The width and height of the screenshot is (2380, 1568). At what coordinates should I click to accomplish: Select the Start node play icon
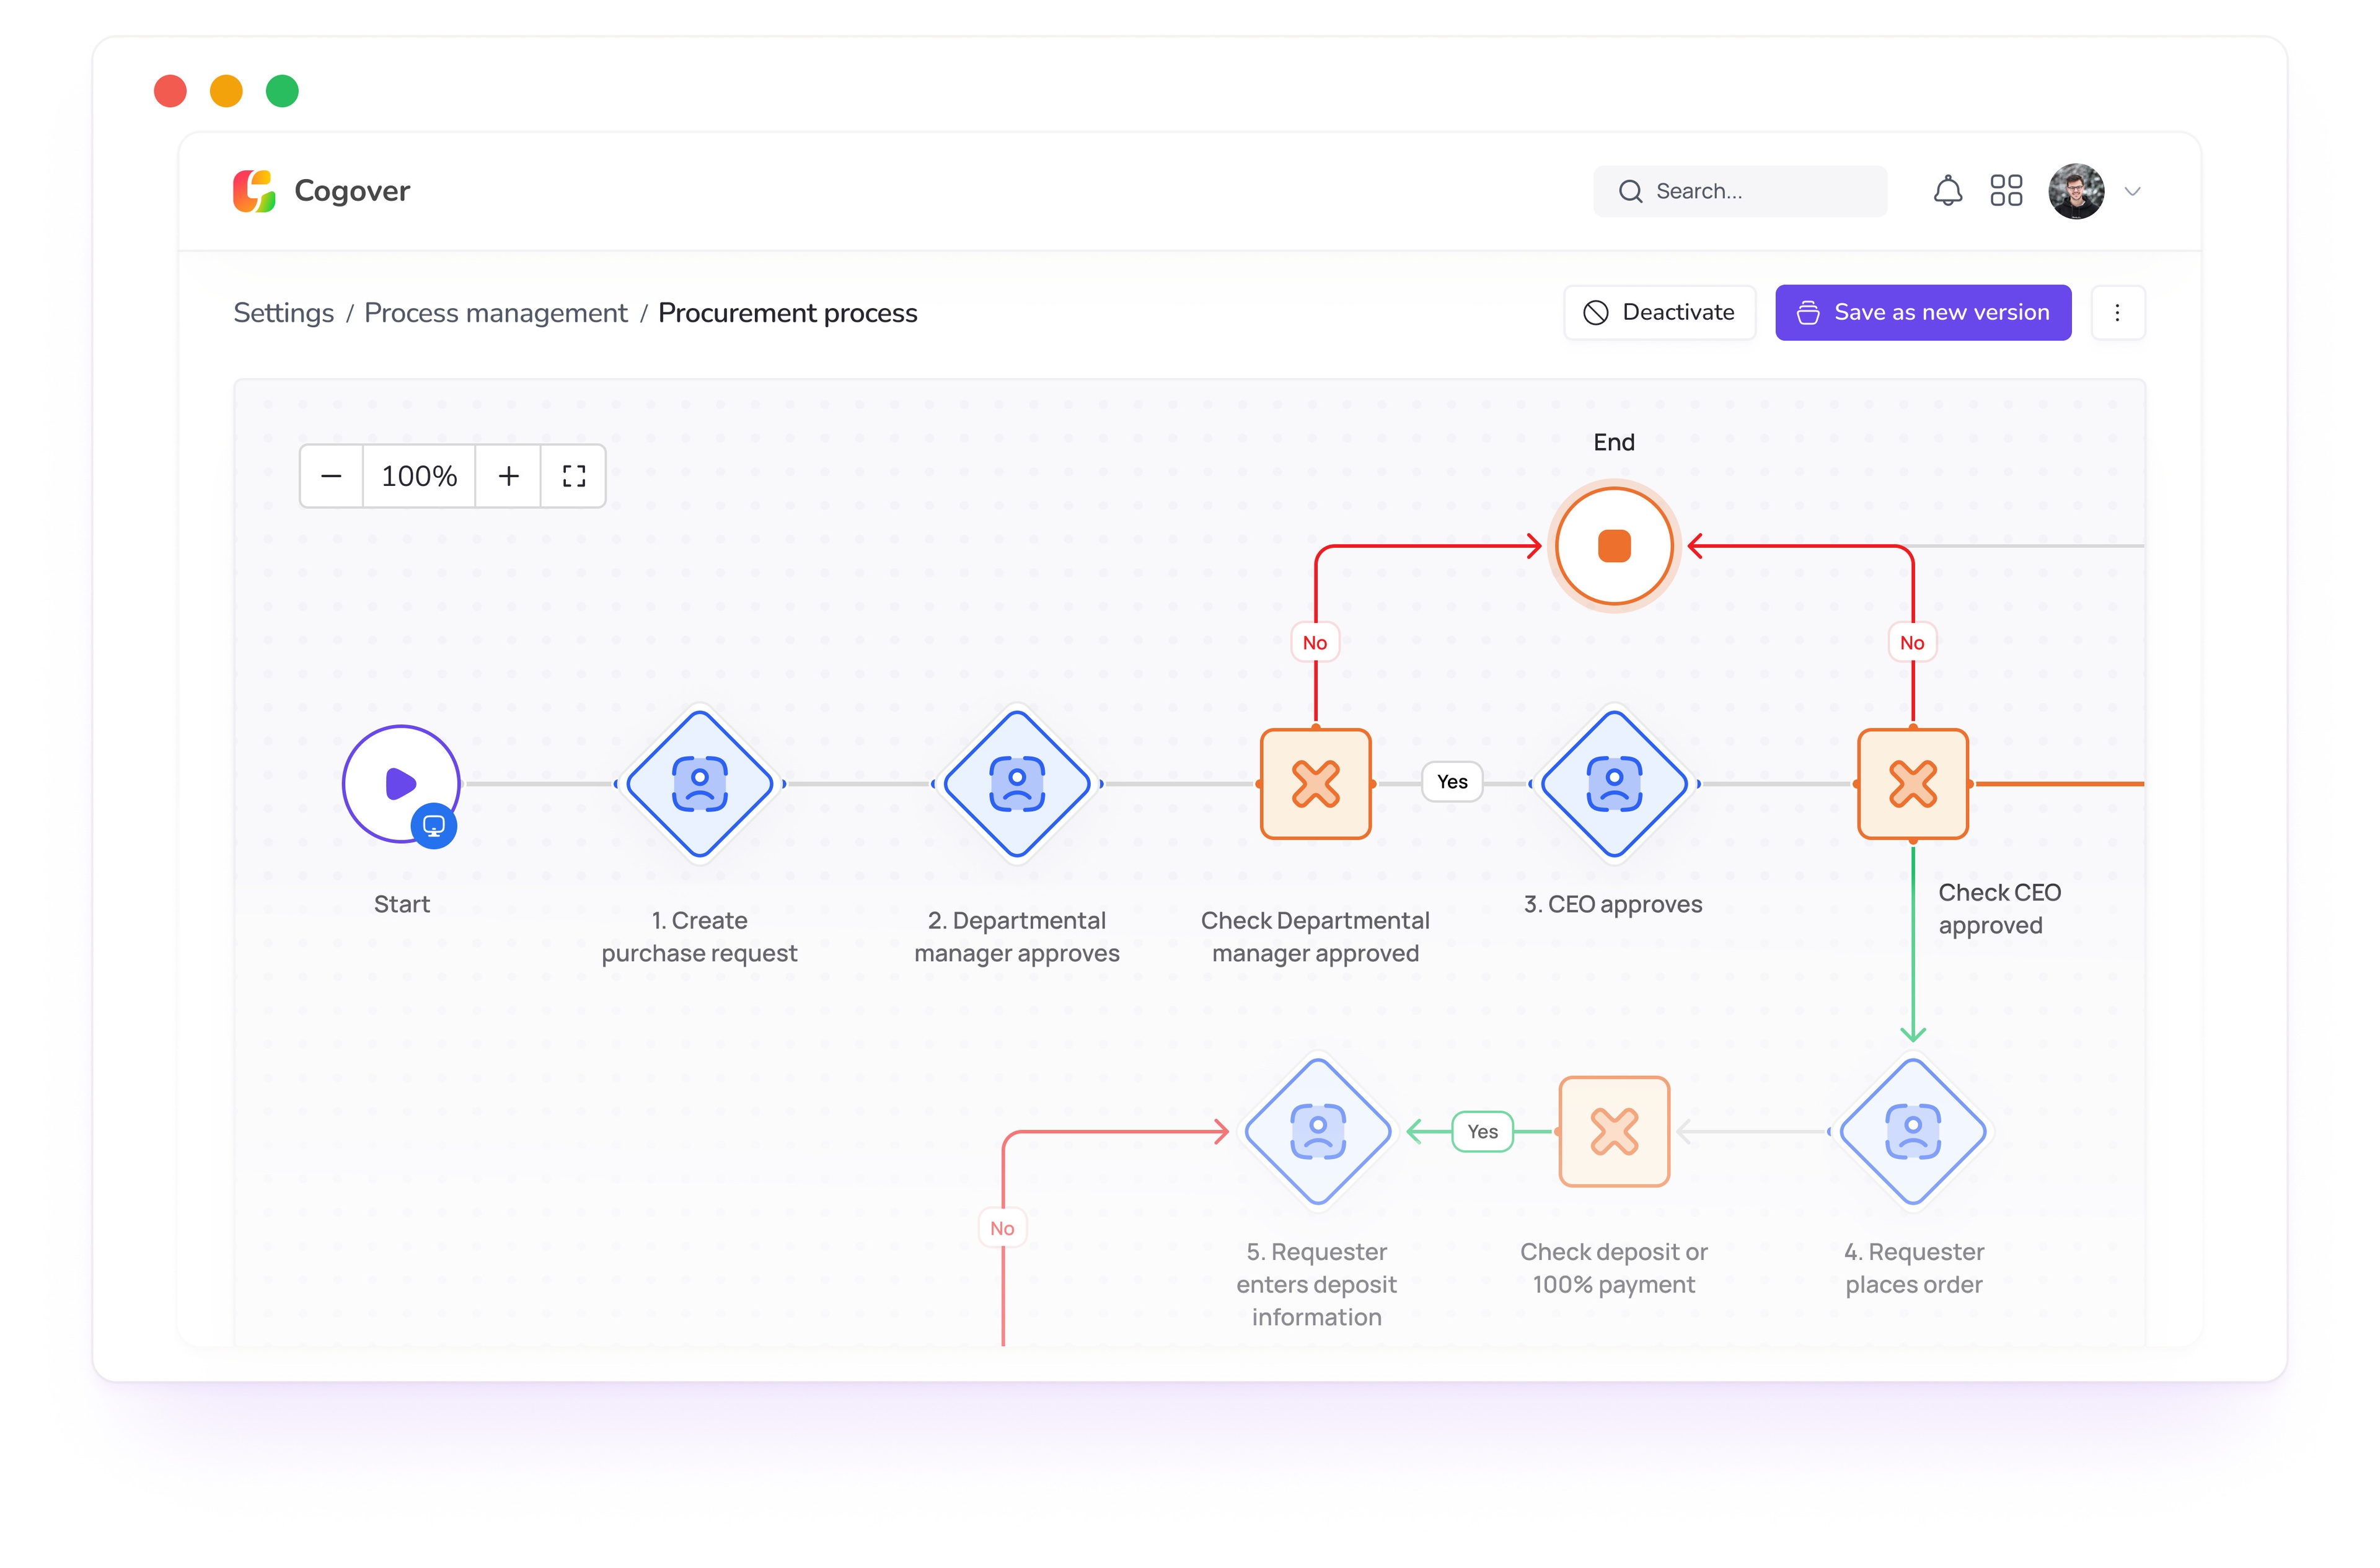pos(401,784)
